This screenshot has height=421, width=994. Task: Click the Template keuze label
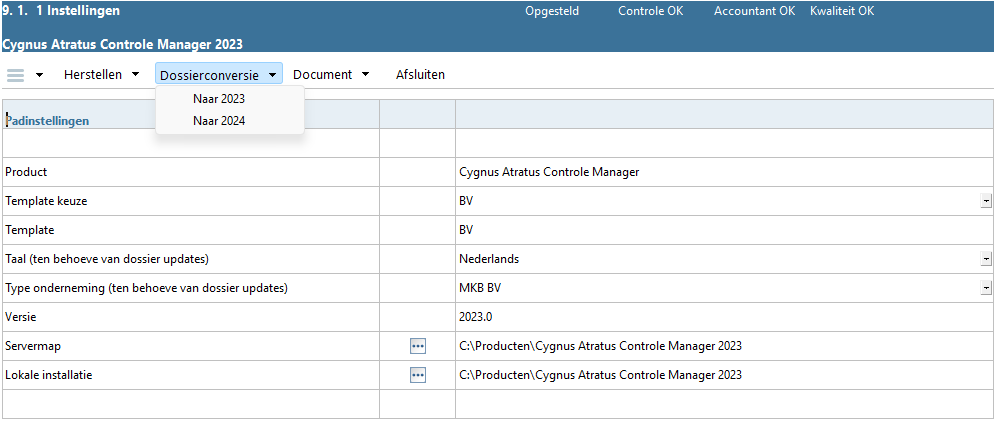click(46, 201)
